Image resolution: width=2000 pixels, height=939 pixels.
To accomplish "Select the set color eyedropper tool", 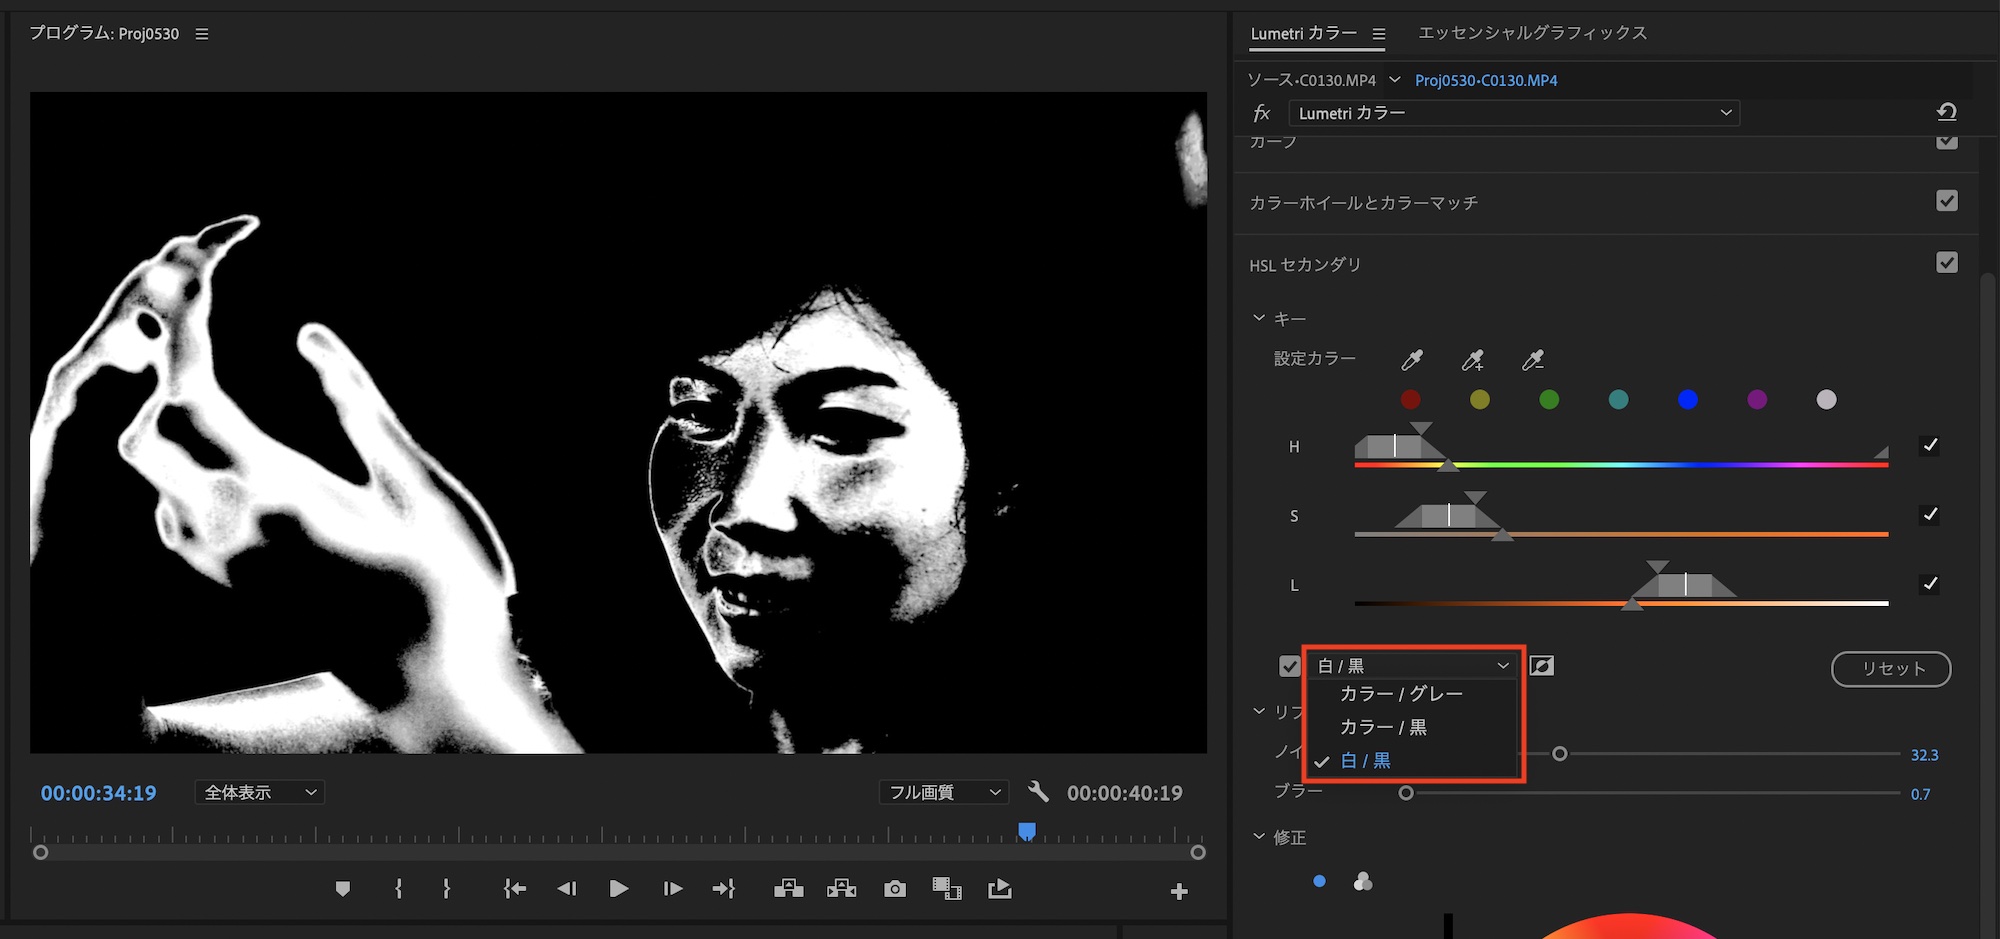I will [1412, 360].
